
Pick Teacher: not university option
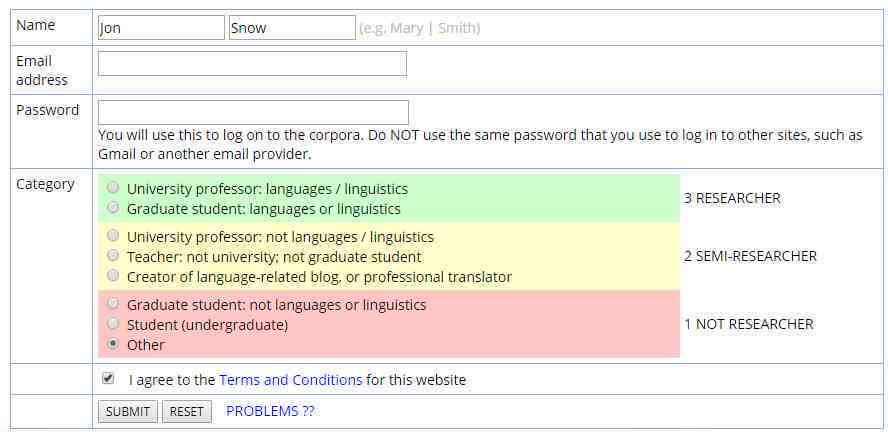113,255
